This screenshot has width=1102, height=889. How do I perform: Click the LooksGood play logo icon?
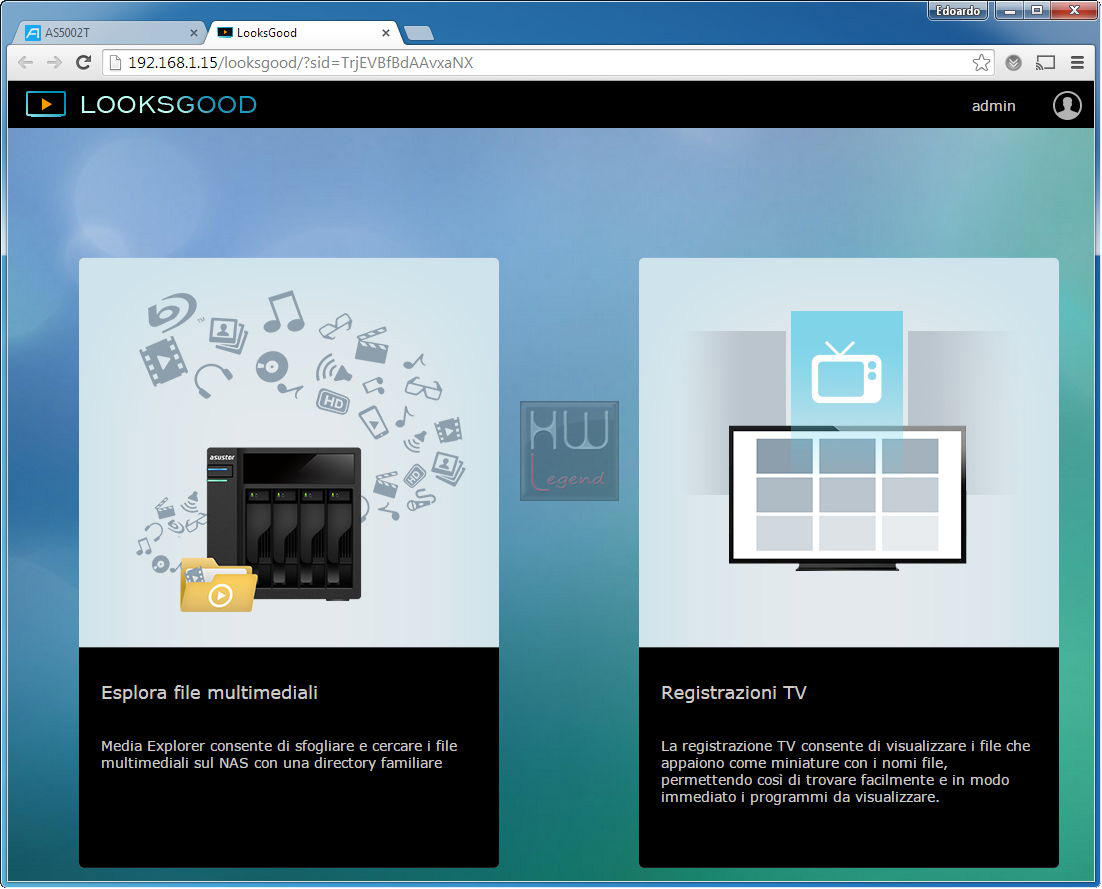[46, 104]
